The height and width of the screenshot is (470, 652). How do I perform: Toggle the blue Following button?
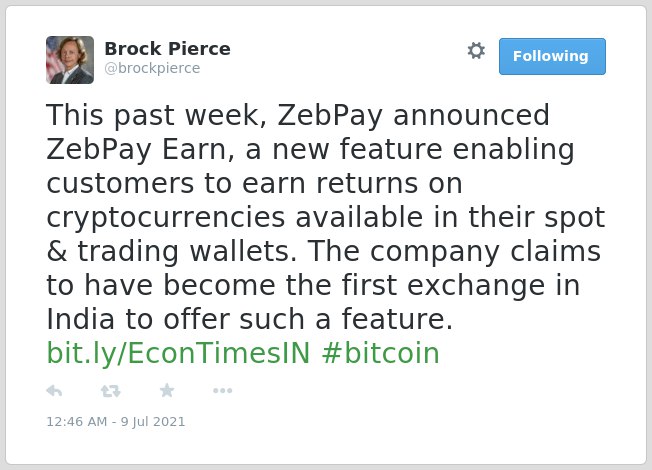(552, 57)
